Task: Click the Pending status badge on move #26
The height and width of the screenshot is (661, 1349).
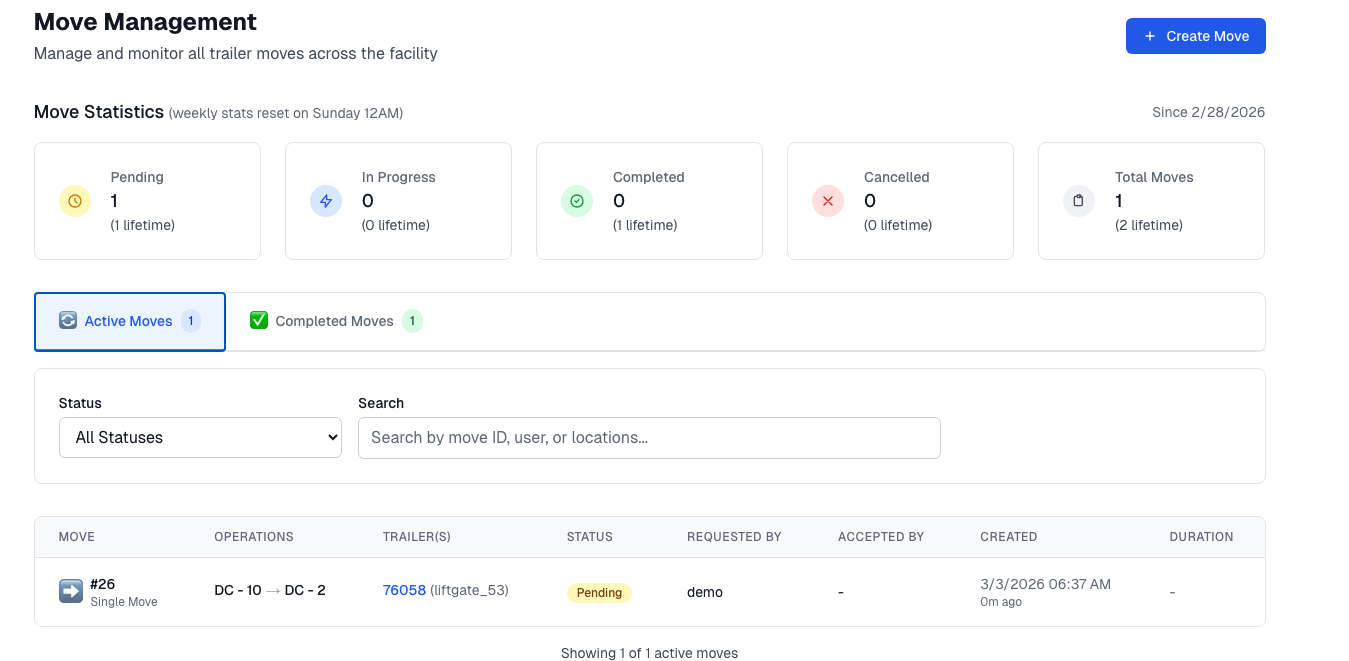Action: click(598, 592)
